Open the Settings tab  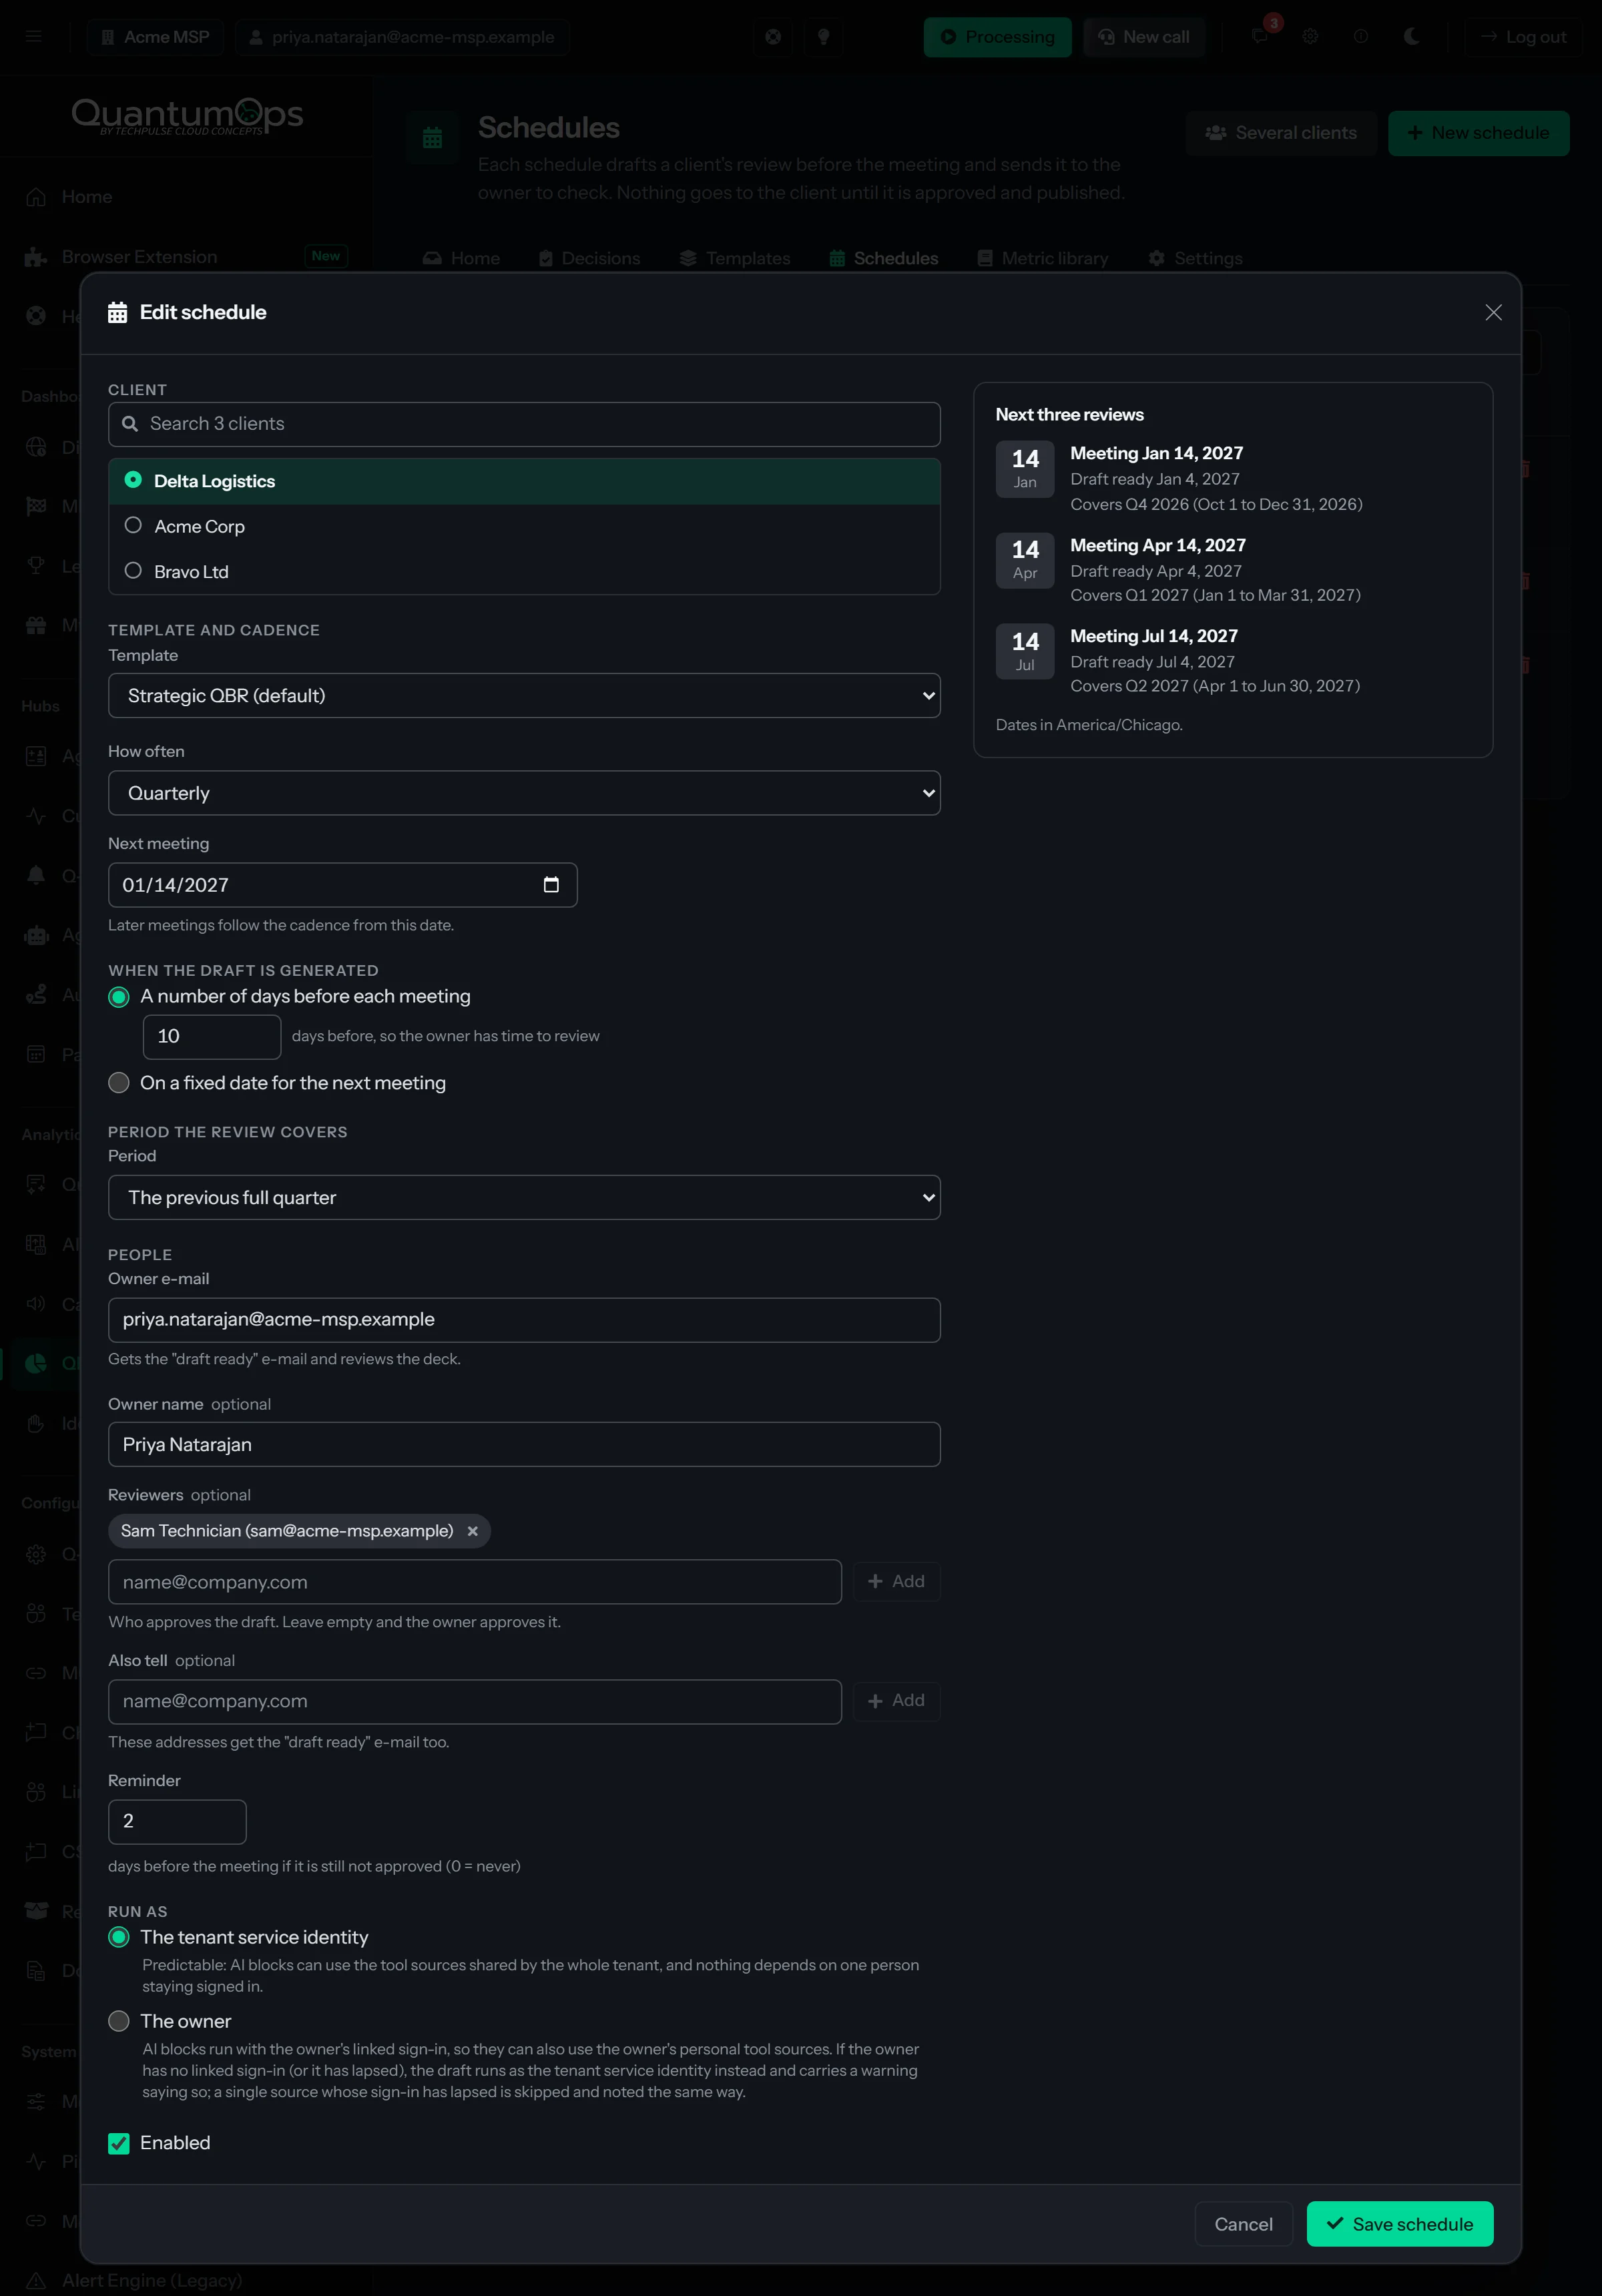point(1195,258)
